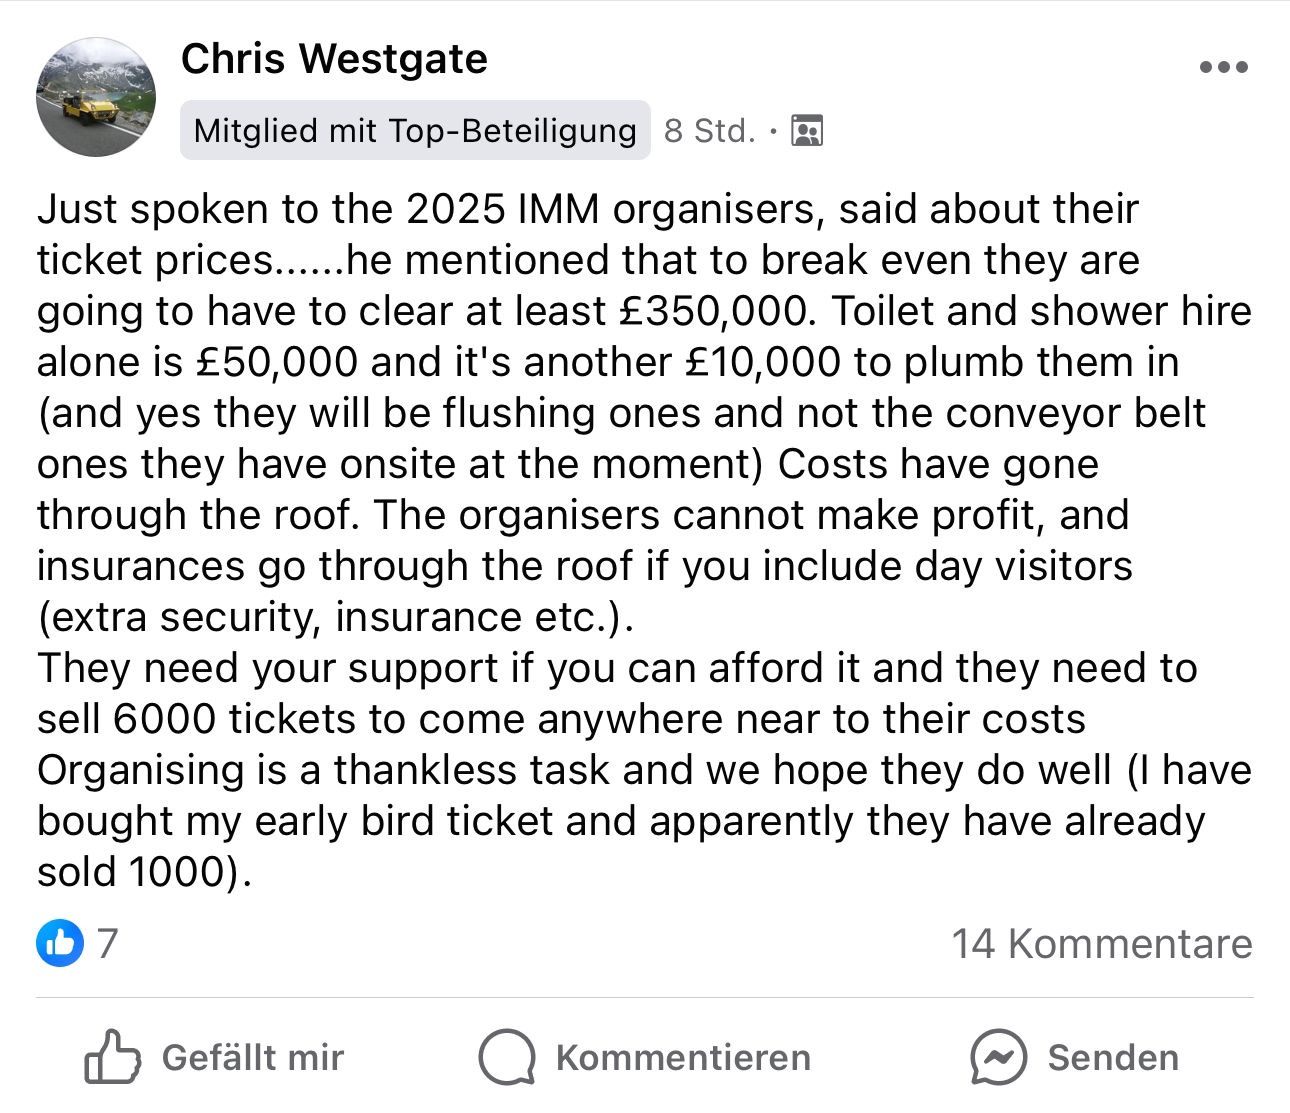Click the author name Chris Westgate
Image resolution: width=1290 pixels, height=1113 pixels.
click(x=334, y=59)
